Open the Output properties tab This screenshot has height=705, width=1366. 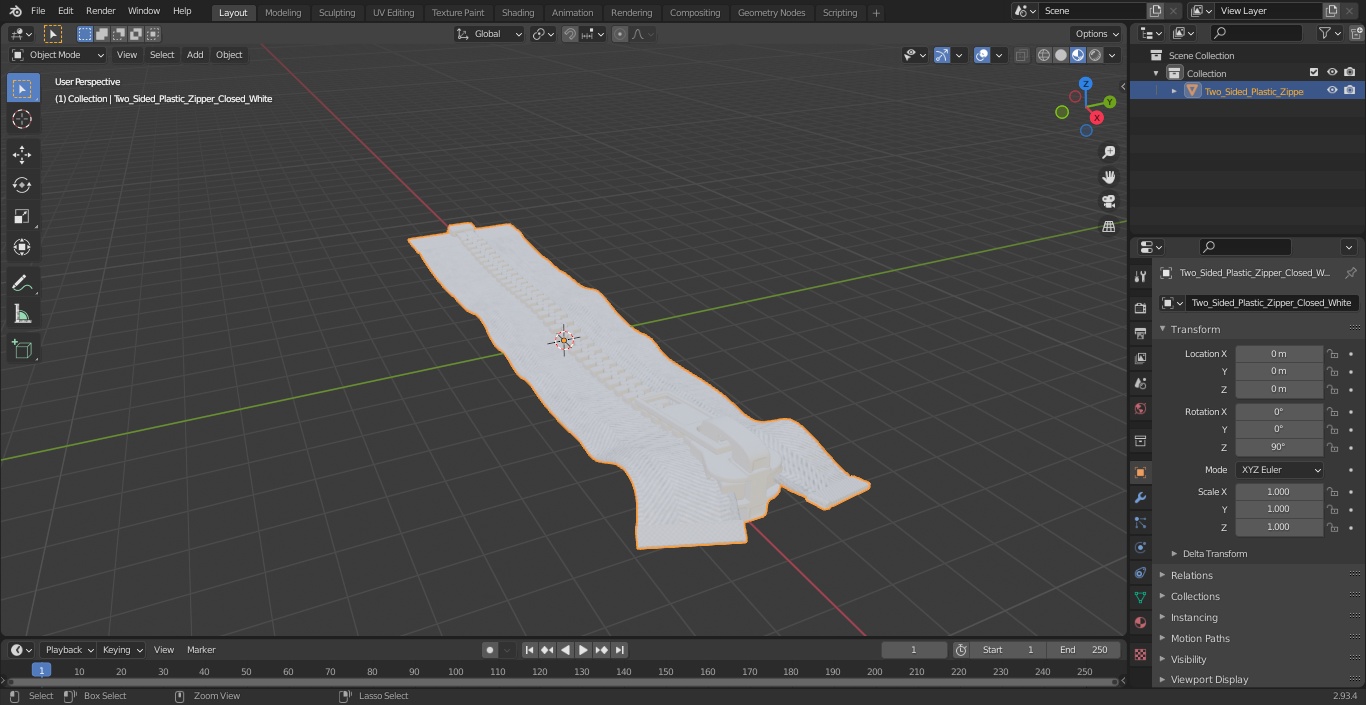pos(1140,333)
